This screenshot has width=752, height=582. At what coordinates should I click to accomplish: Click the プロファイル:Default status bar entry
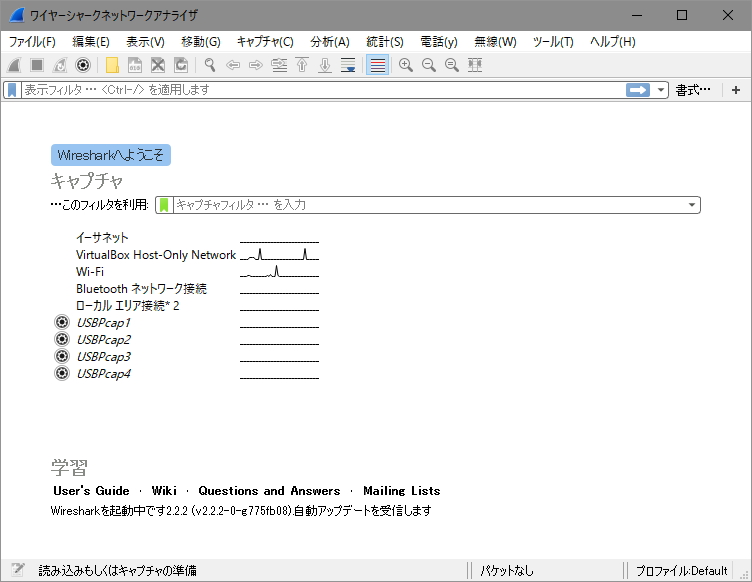[681, 570]
